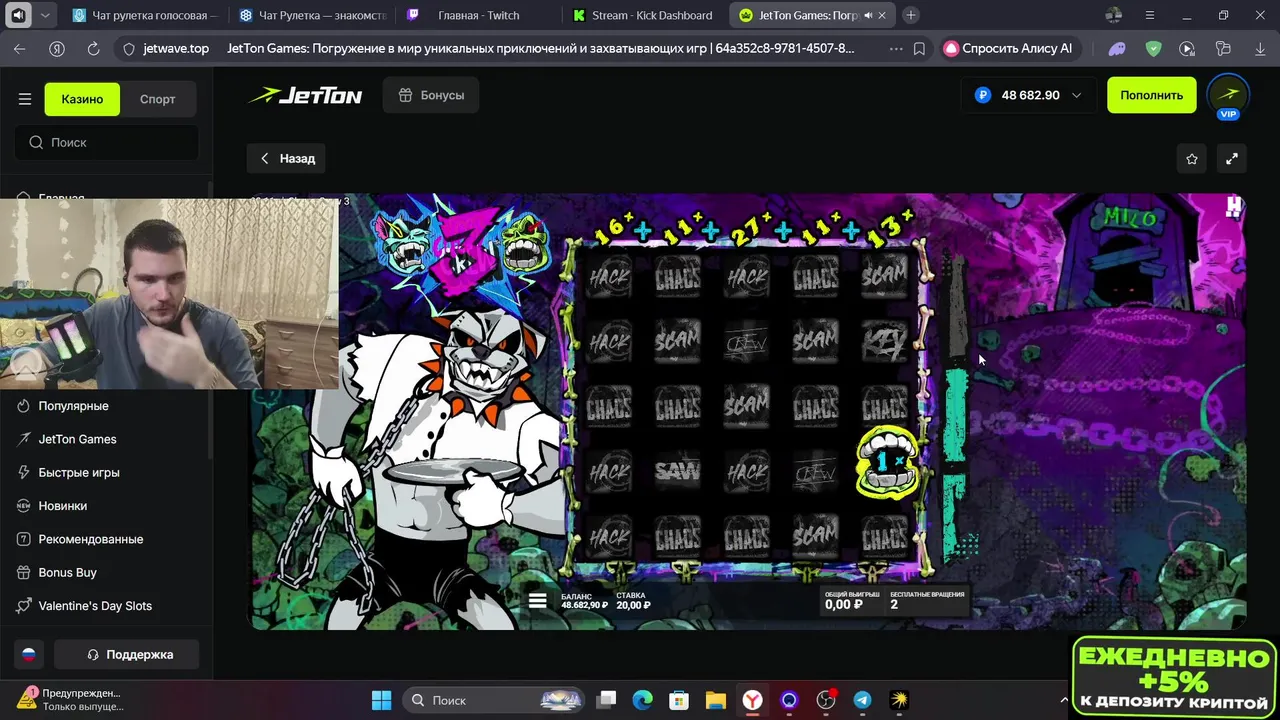Viewport: 1280px width, 720px height.
Task: Click the Популярные flame icon
Action: [x=24, y=406]
